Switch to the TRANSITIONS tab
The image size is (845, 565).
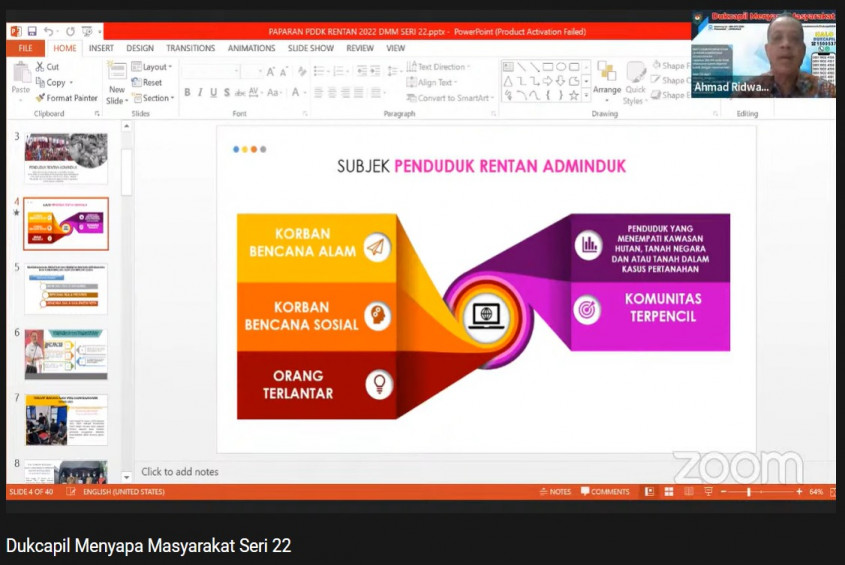tap(190, 48)
